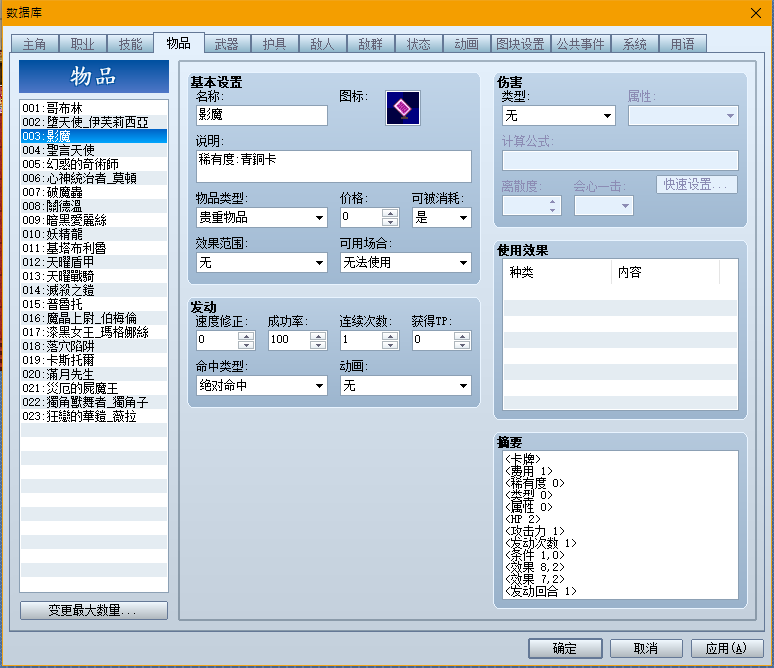Select item 004:聖言天使
The width and height of the screenshot is (774, 668).
pyautogui.click(x=94, y=150)
